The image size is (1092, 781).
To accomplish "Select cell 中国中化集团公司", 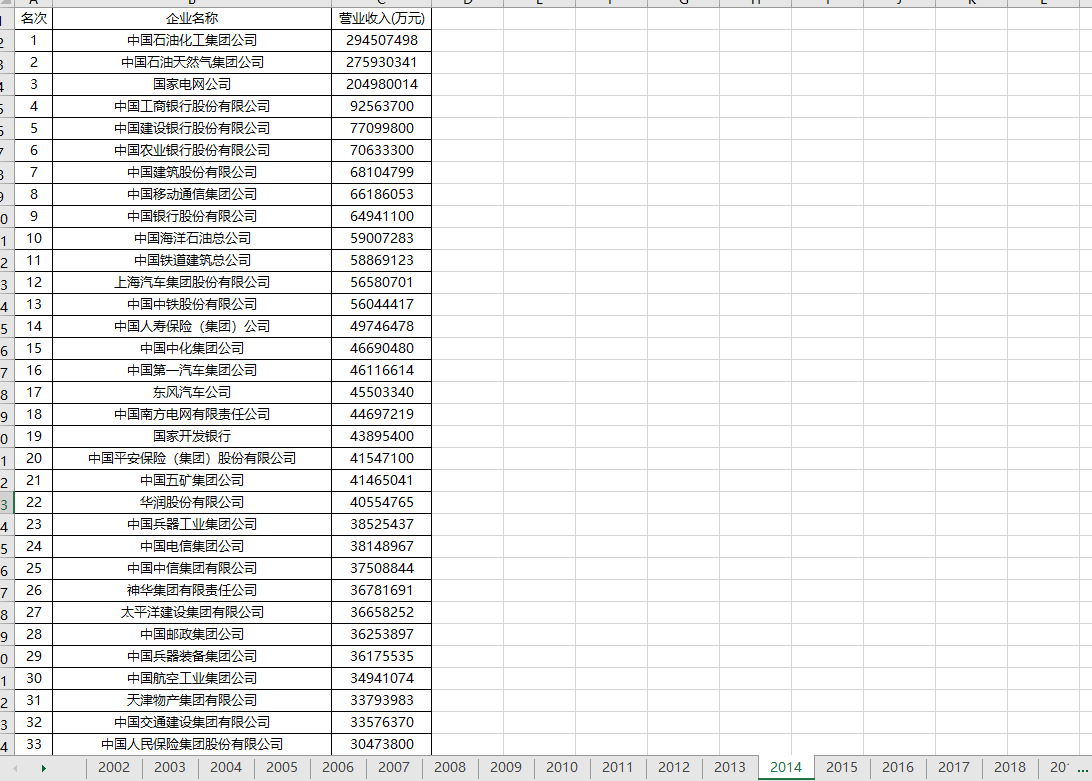I will click(192, 348).
